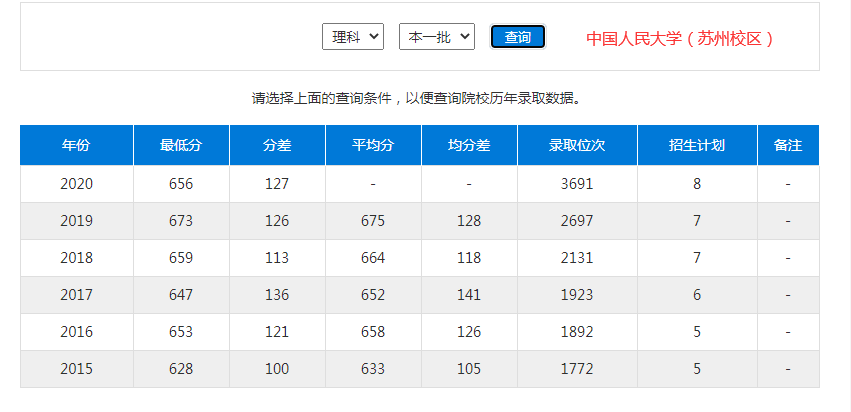Click average gap 128 in 2019 row
This screenshot has height=412, width=851.
(x=469, y=221)
